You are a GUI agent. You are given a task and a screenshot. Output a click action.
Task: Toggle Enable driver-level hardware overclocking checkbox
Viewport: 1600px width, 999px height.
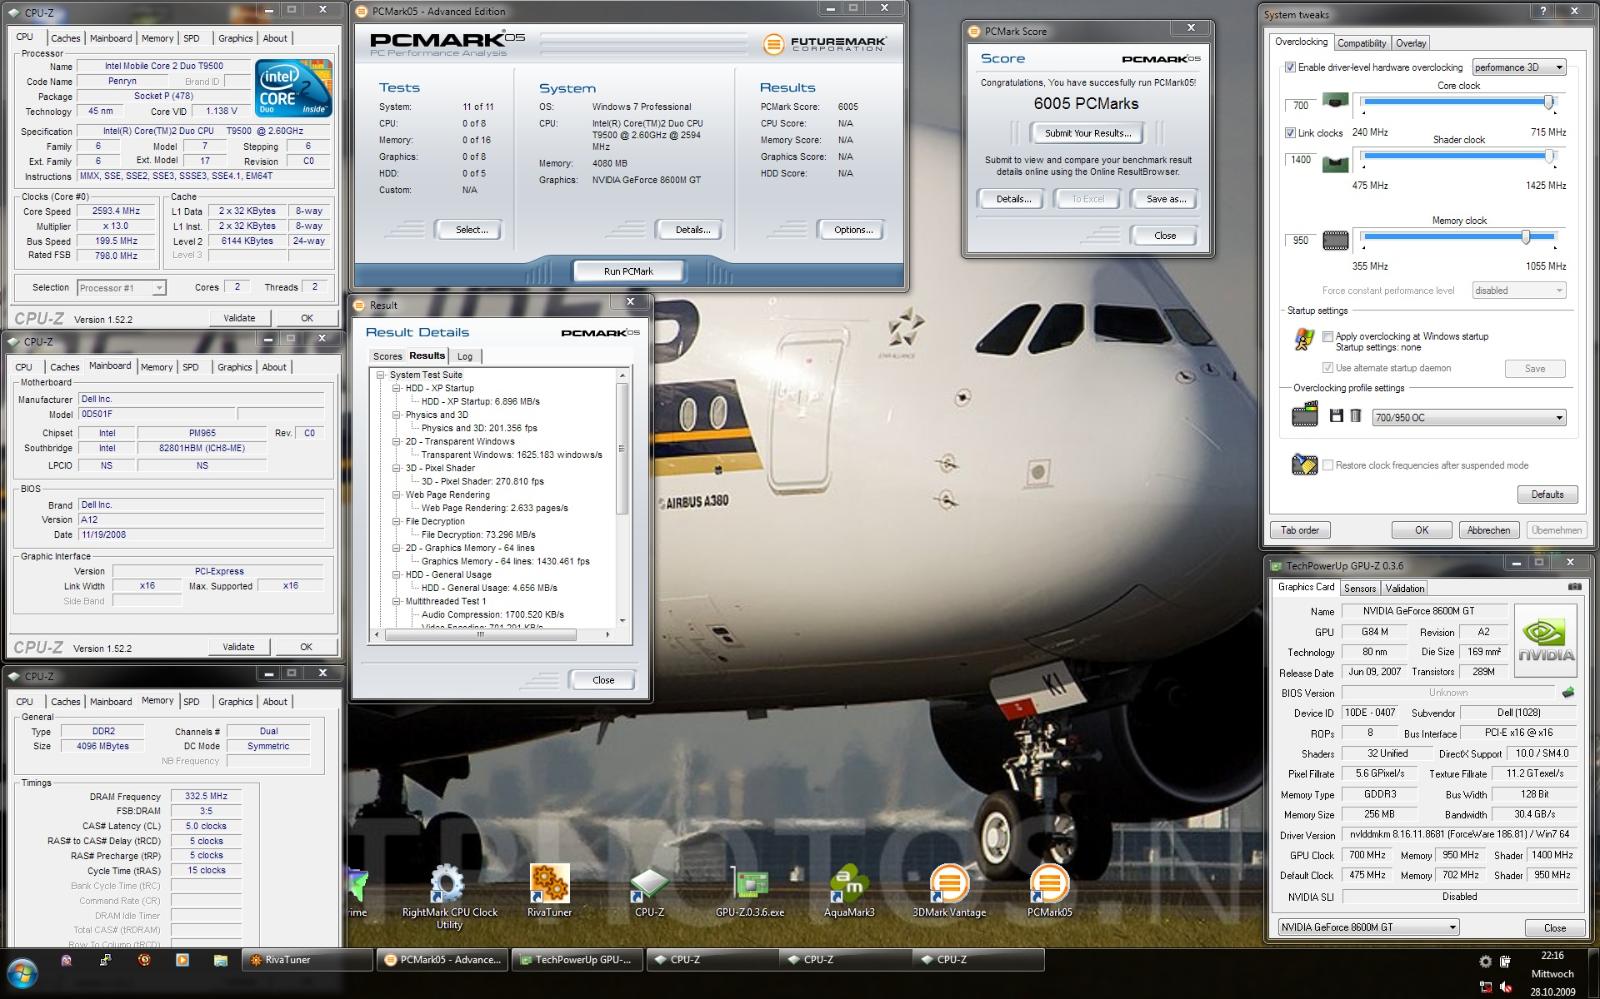pos(1290,67)
